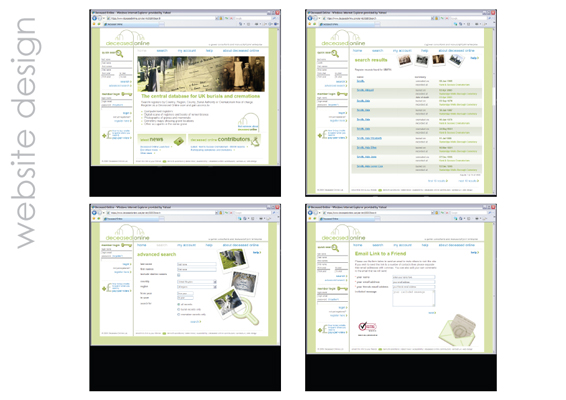
Task: Click 'help' in advanced search window navigation bar
Action: click(x=209, y=245)
